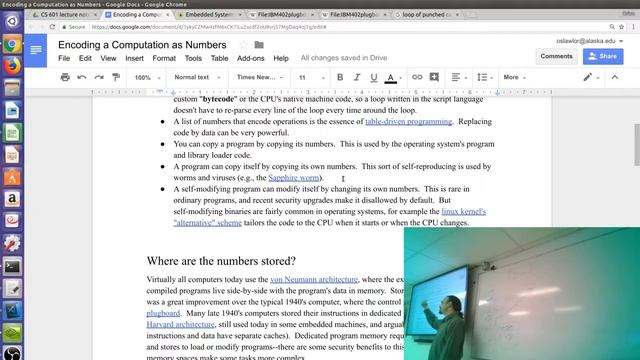Viewport: 640px width, 360px height.
Task: Open the editing mode pencil dropdown
Action: click(591, 77)
